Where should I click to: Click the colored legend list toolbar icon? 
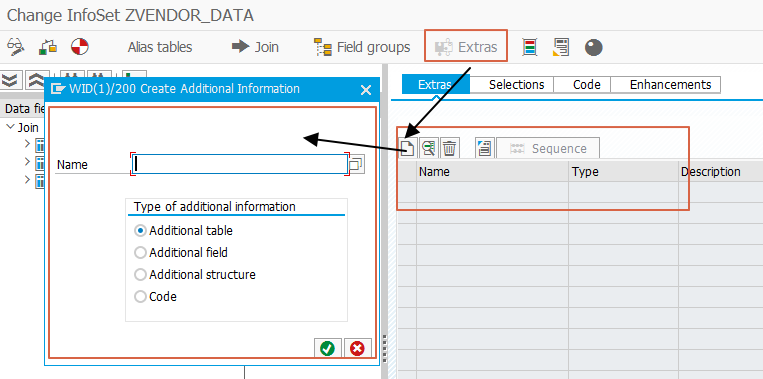point(529,47)
